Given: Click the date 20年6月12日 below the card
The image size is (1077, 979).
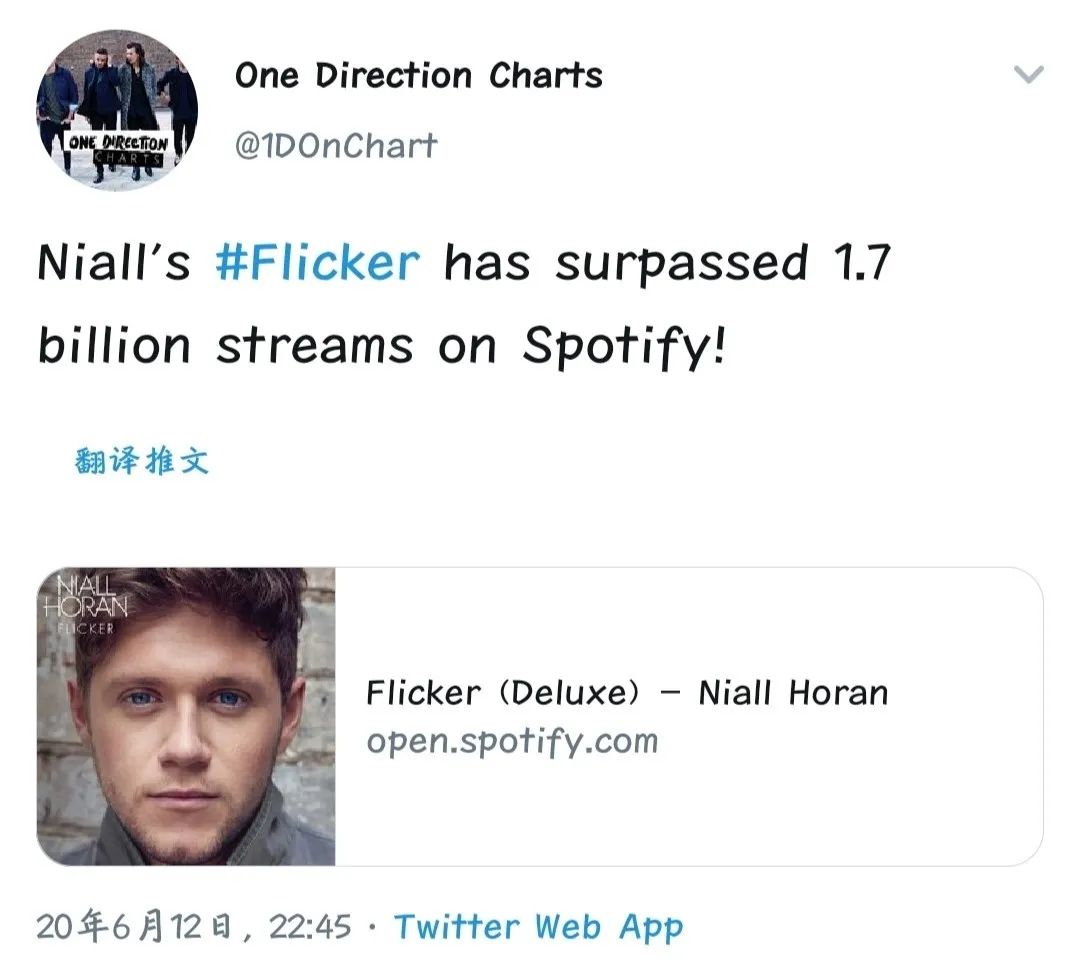Looking at the screenshot, I should pyautogui.click(x=134, y=926).
